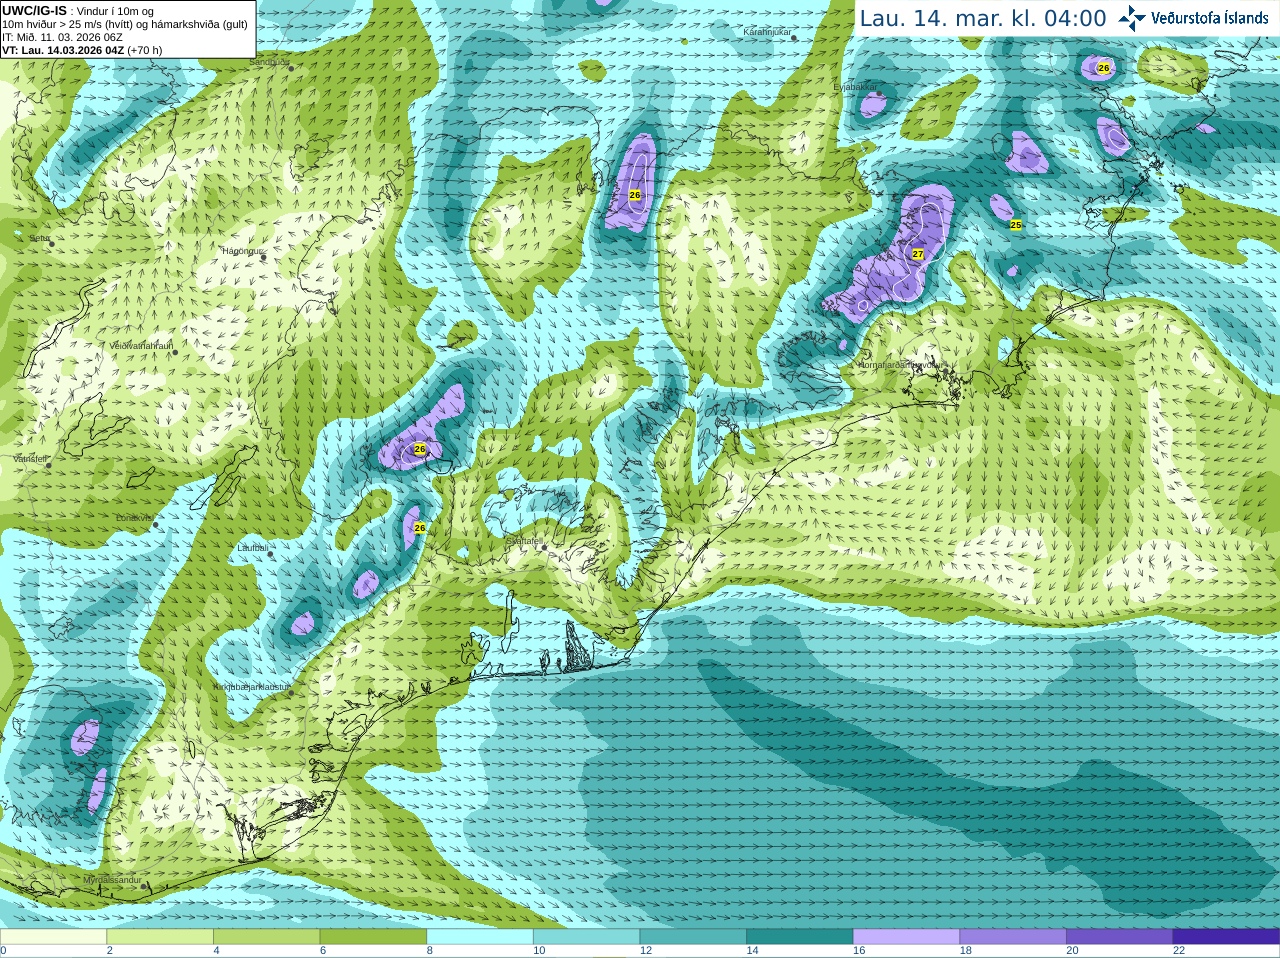Click the Lónakvísl place label

click(134, 518)
